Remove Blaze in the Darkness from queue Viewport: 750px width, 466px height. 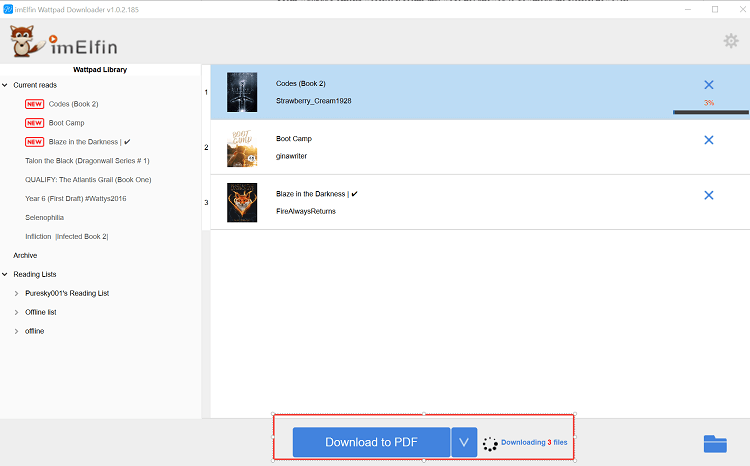click(709, 195)
